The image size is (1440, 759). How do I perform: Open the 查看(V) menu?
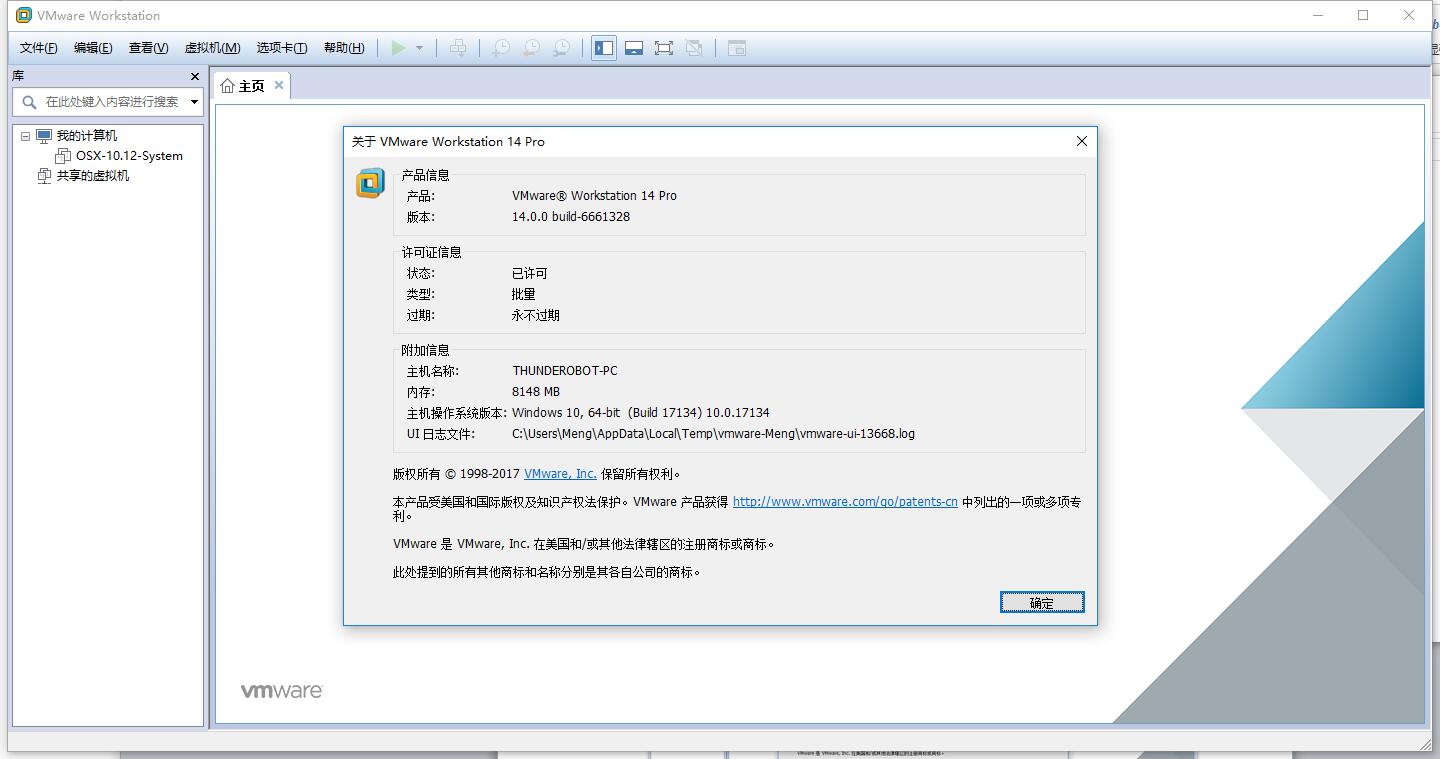(x=148, y=48)
